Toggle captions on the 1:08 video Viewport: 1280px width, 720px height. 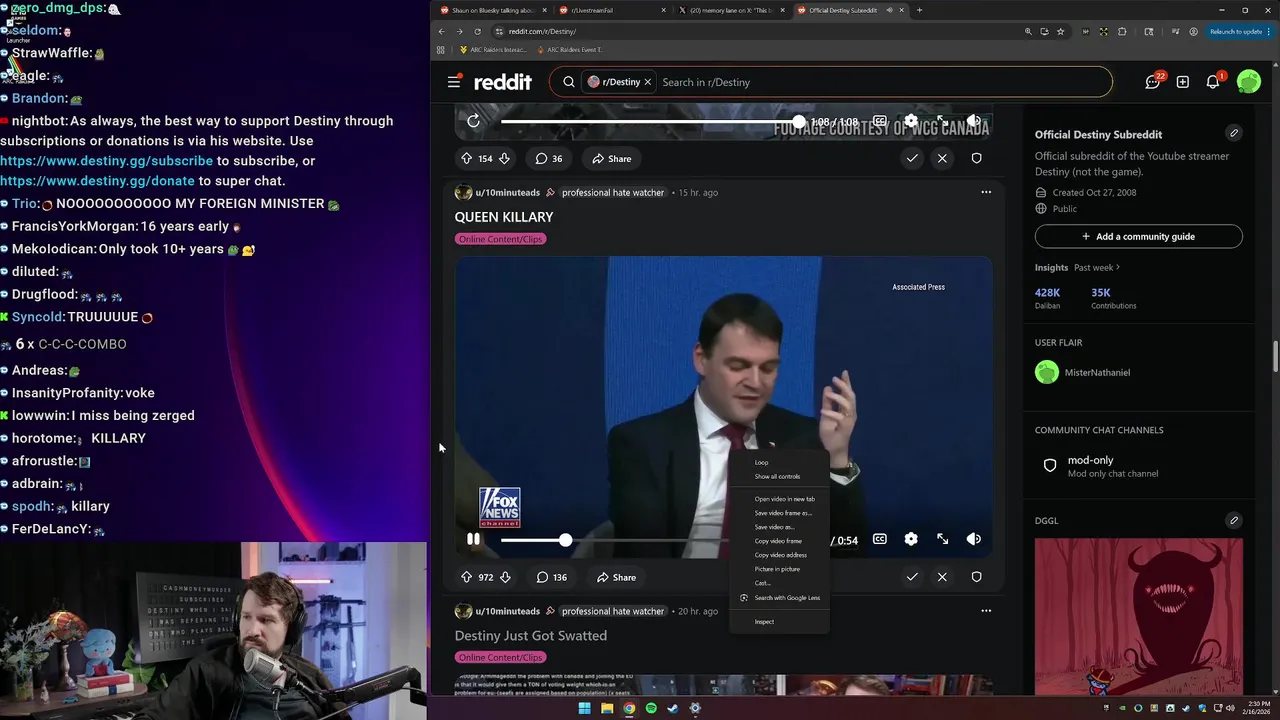(879, 121)
